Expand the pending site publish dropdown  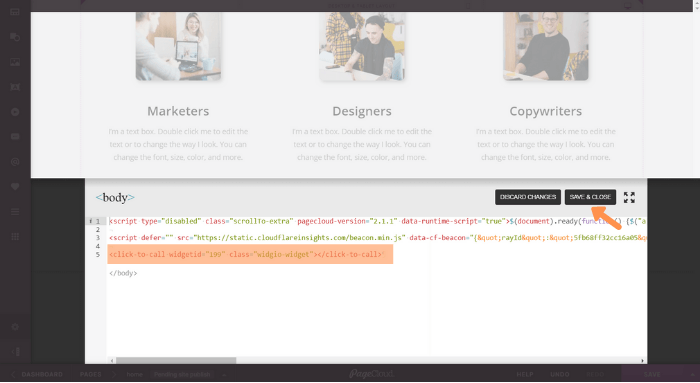pos(224,375)
